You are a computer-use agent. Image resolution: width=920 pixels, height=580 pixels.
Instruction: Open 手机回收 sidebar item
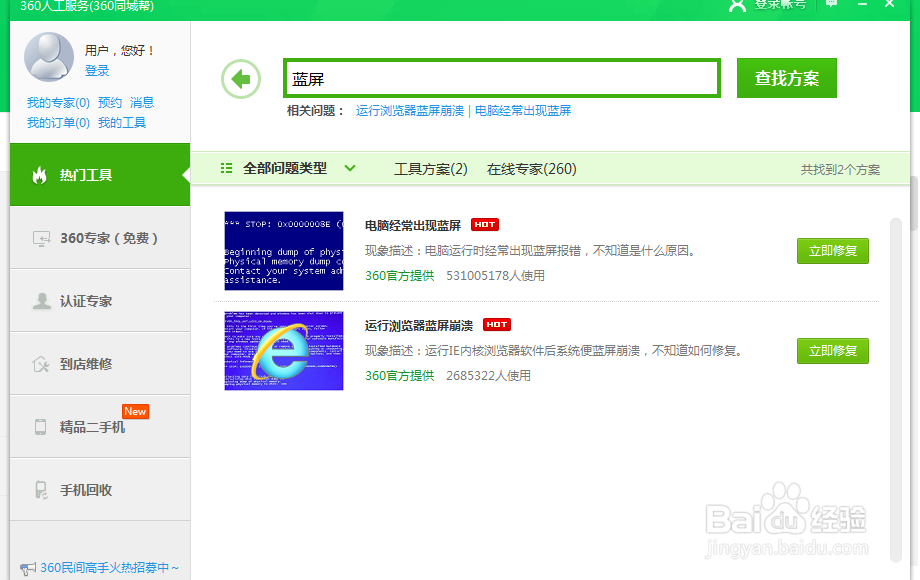tap(100, 490)
